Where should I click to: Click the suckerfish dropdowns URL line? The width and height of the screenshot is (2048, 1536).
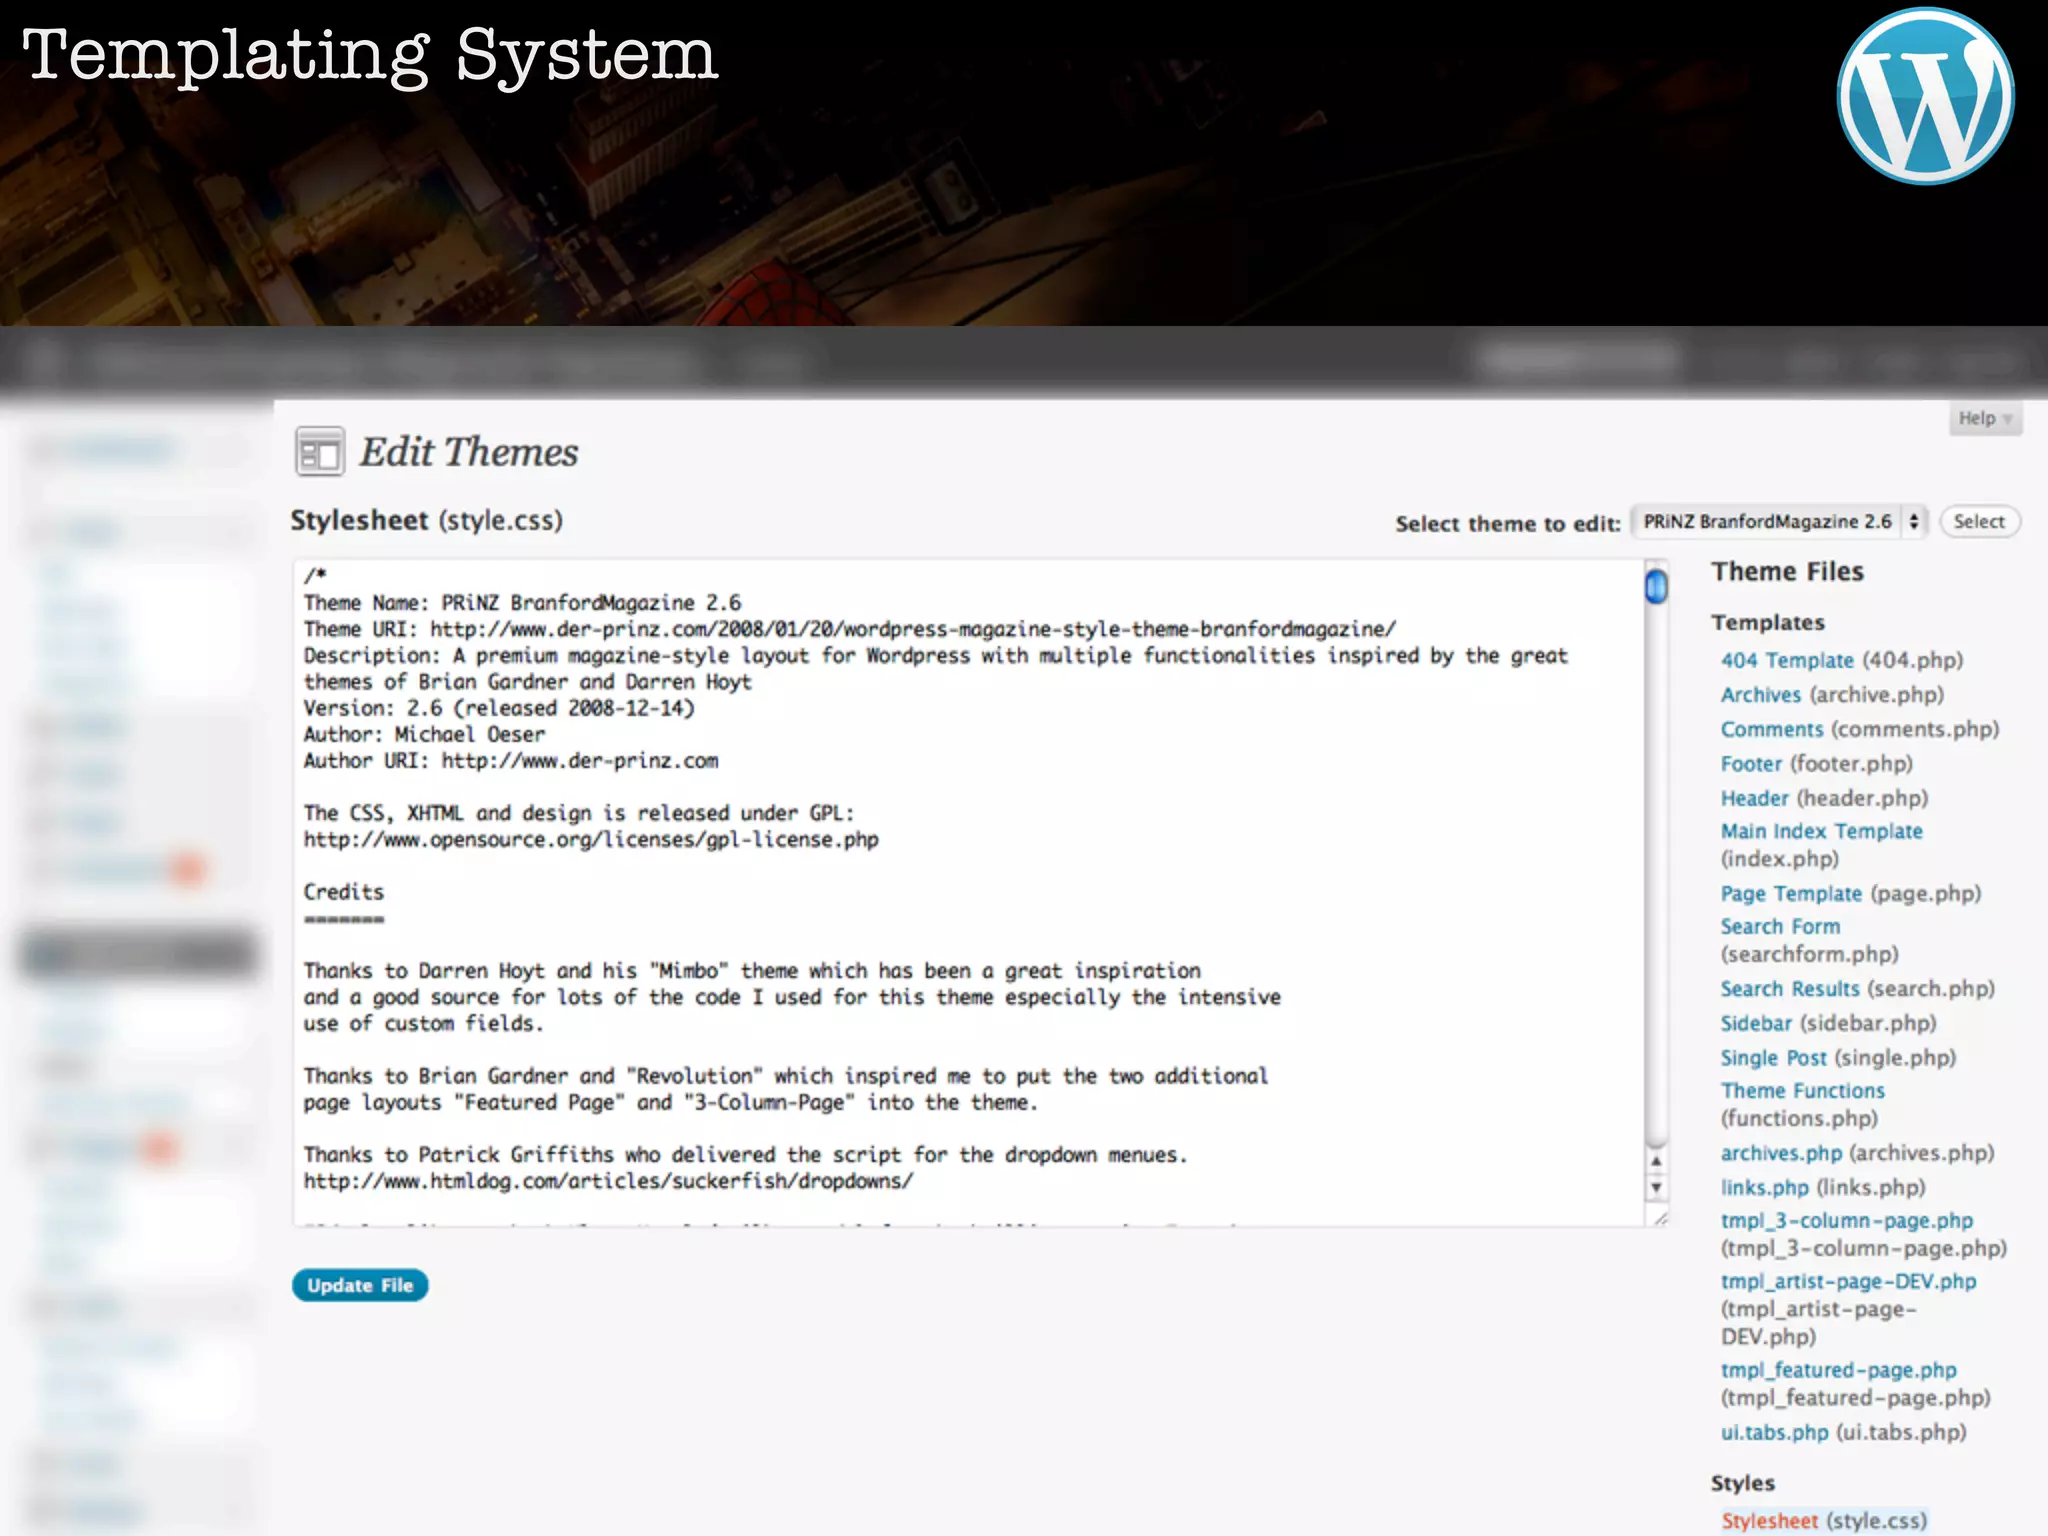(608, 1181)
